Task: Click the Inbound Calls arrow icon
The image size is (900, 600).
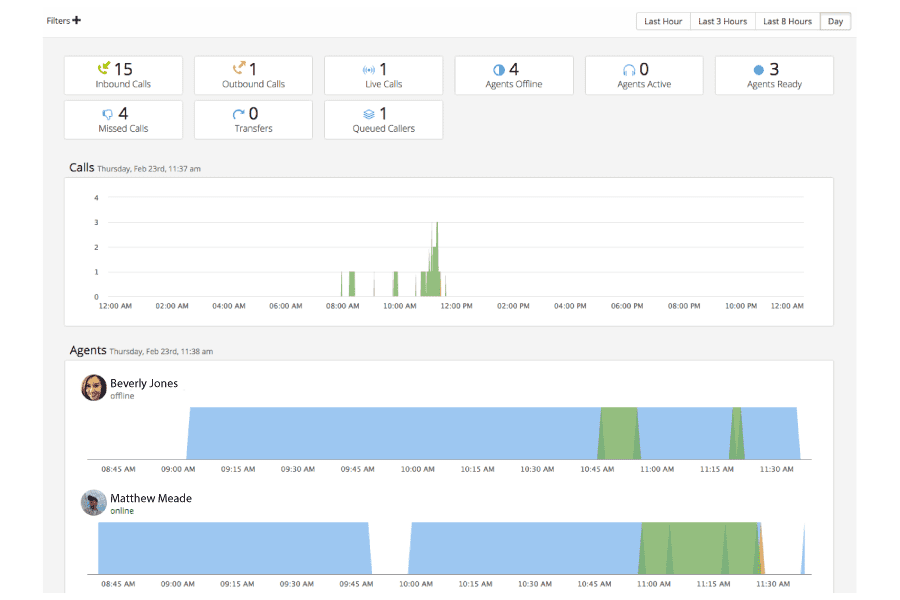Action: 103,69
